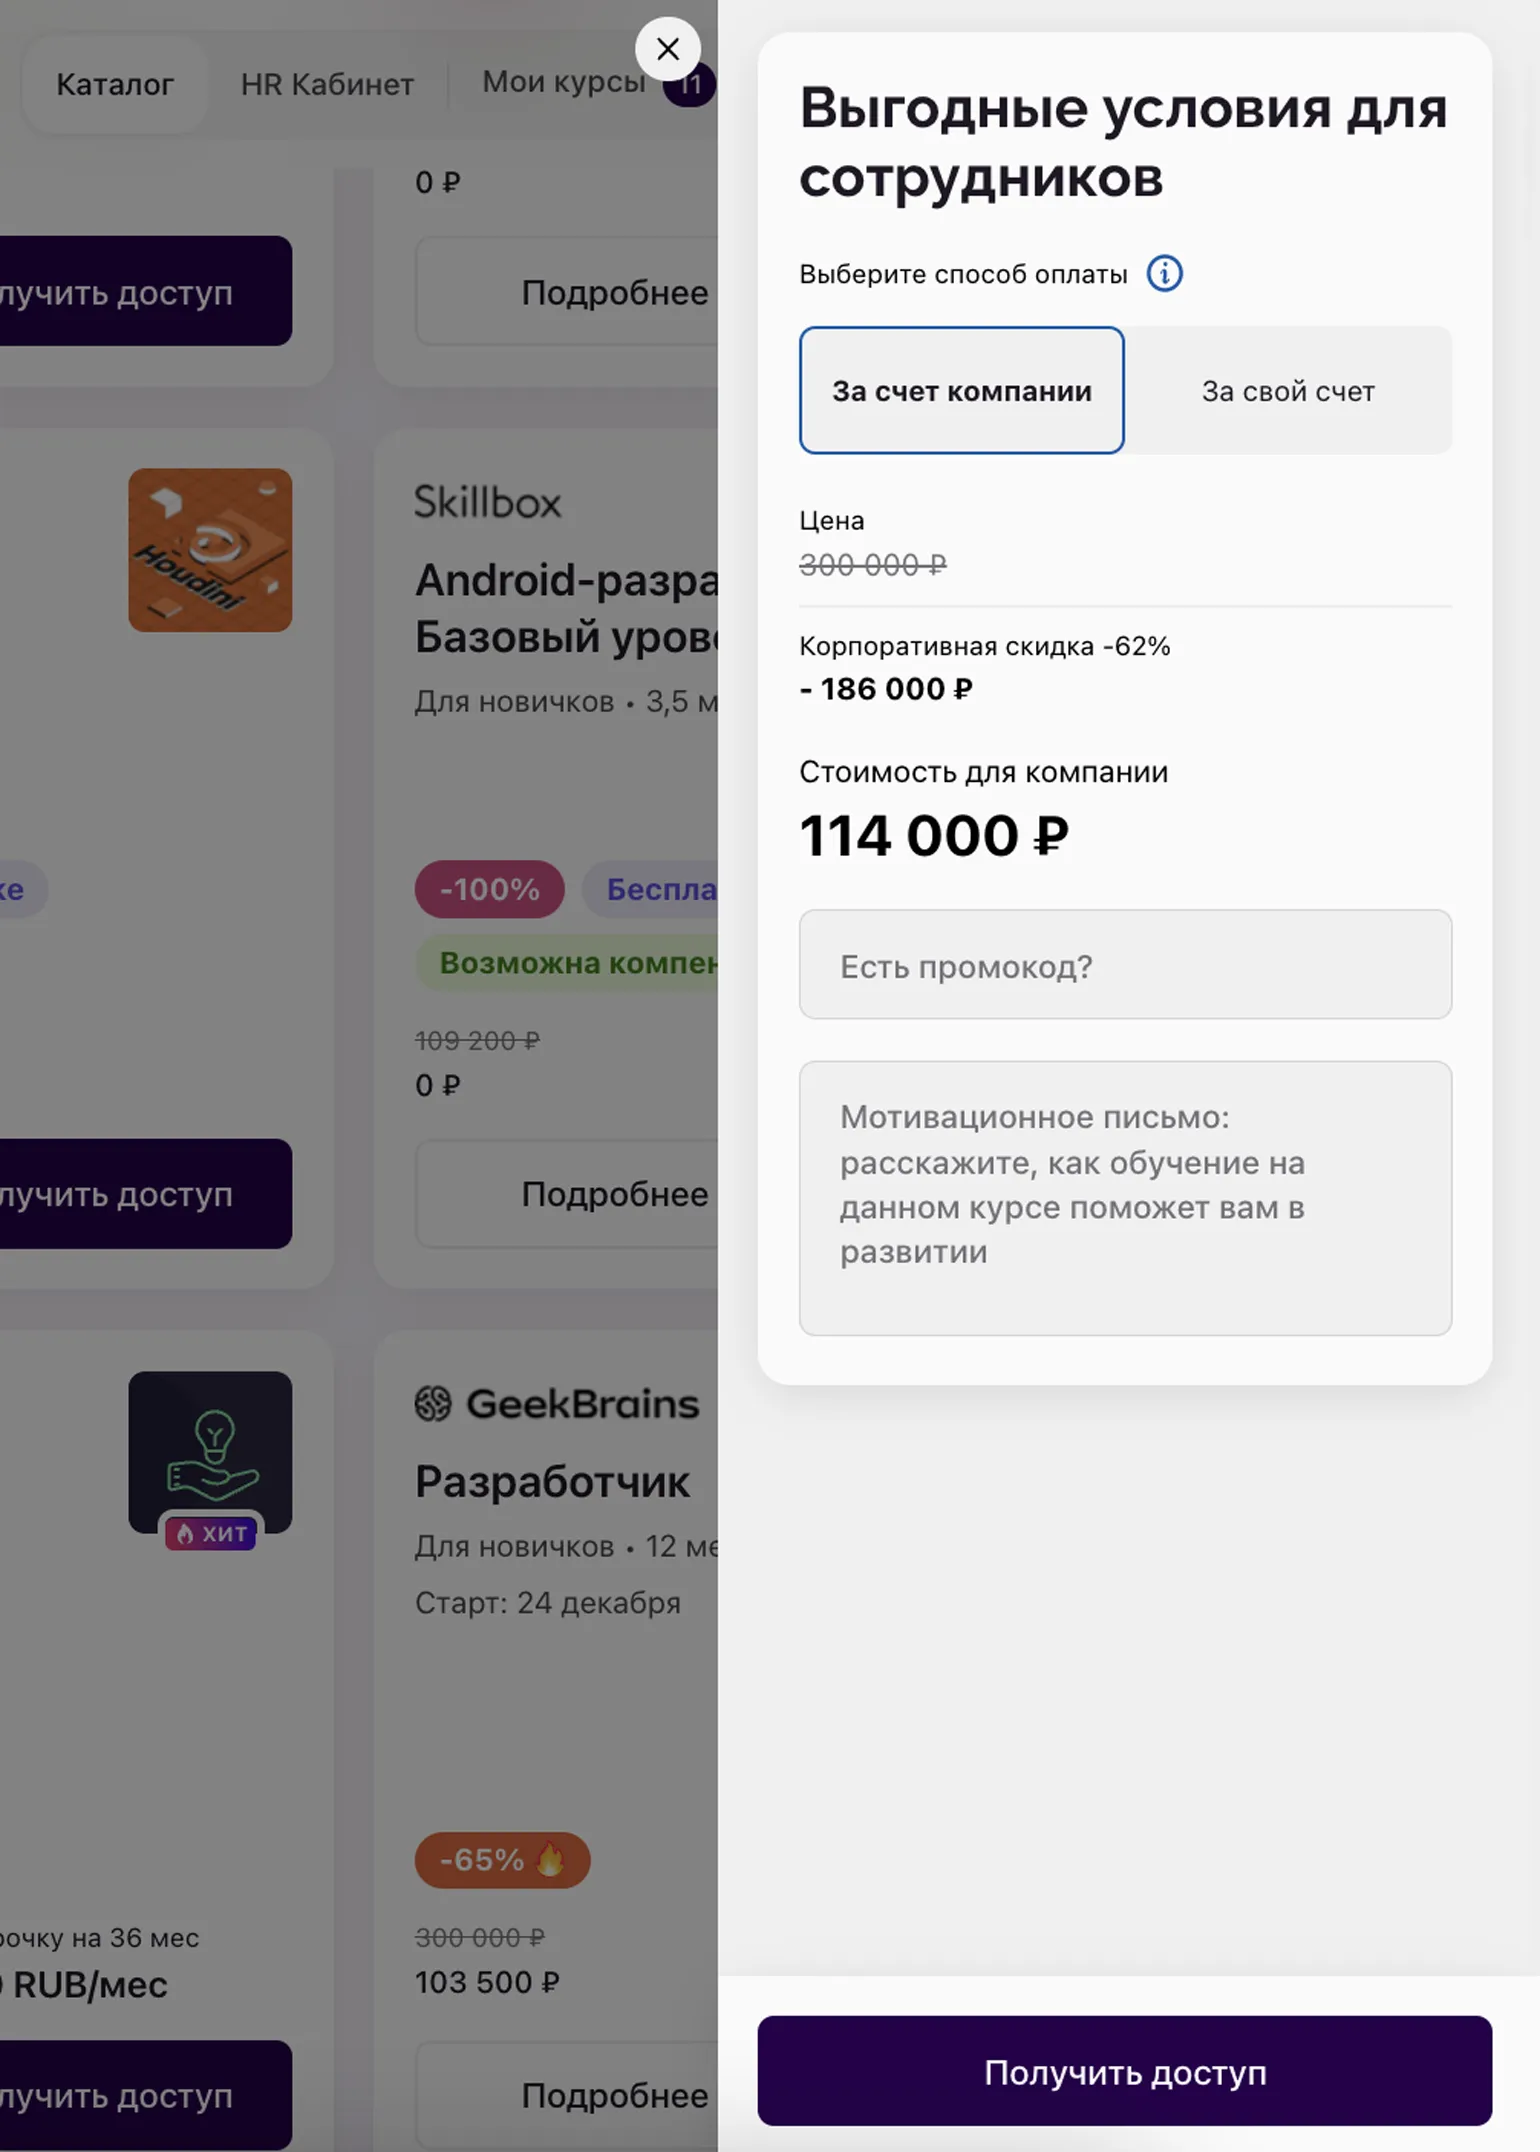Click the -100% discount badge
Image resolution: width=1540 pixels, height=2152 pixels.
point(490,889)
